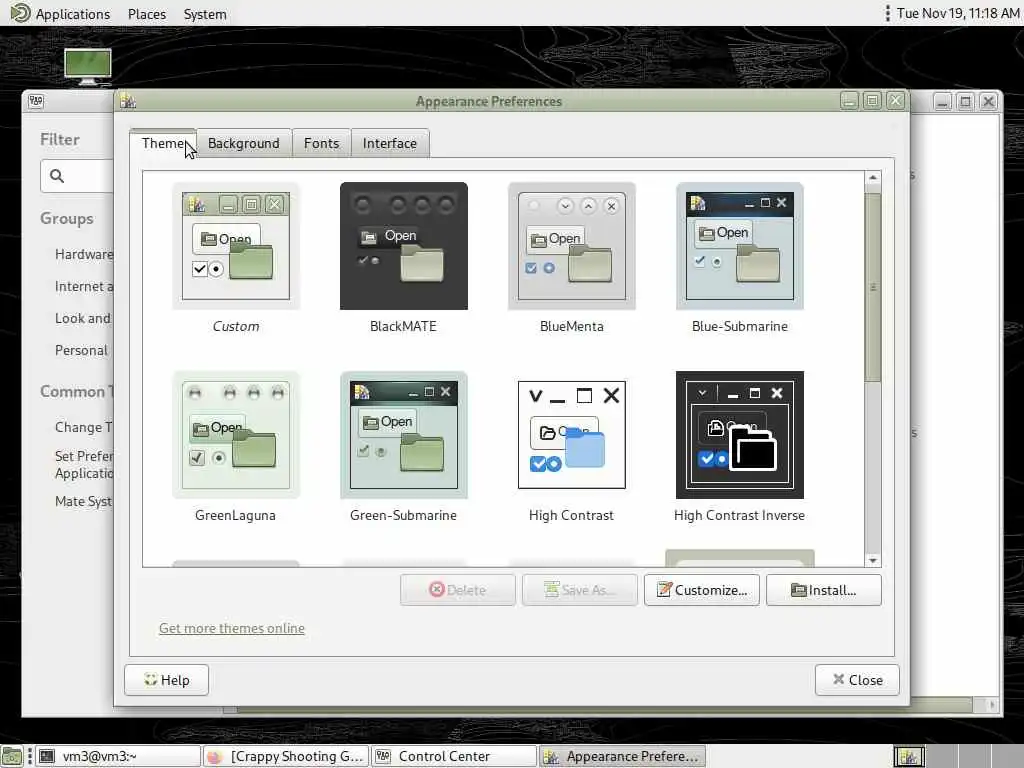
Task: Open the Background tab
Action: 244,143
